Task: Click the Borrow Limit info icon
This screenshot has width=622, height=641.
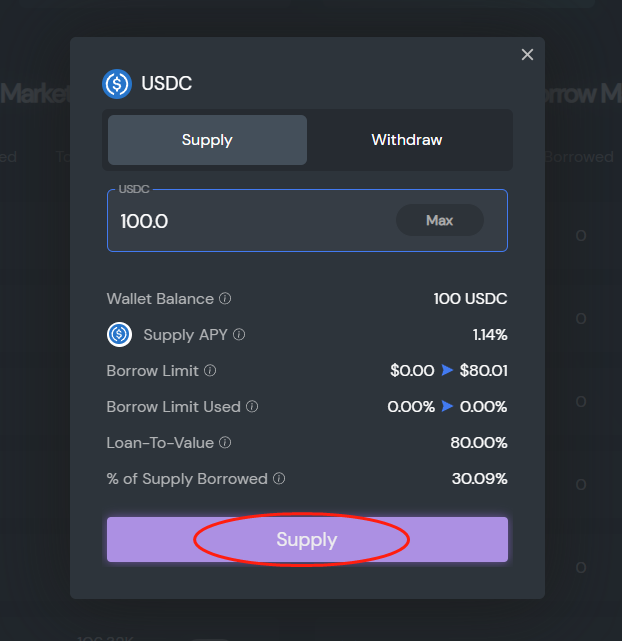Action: click(210, 371)
